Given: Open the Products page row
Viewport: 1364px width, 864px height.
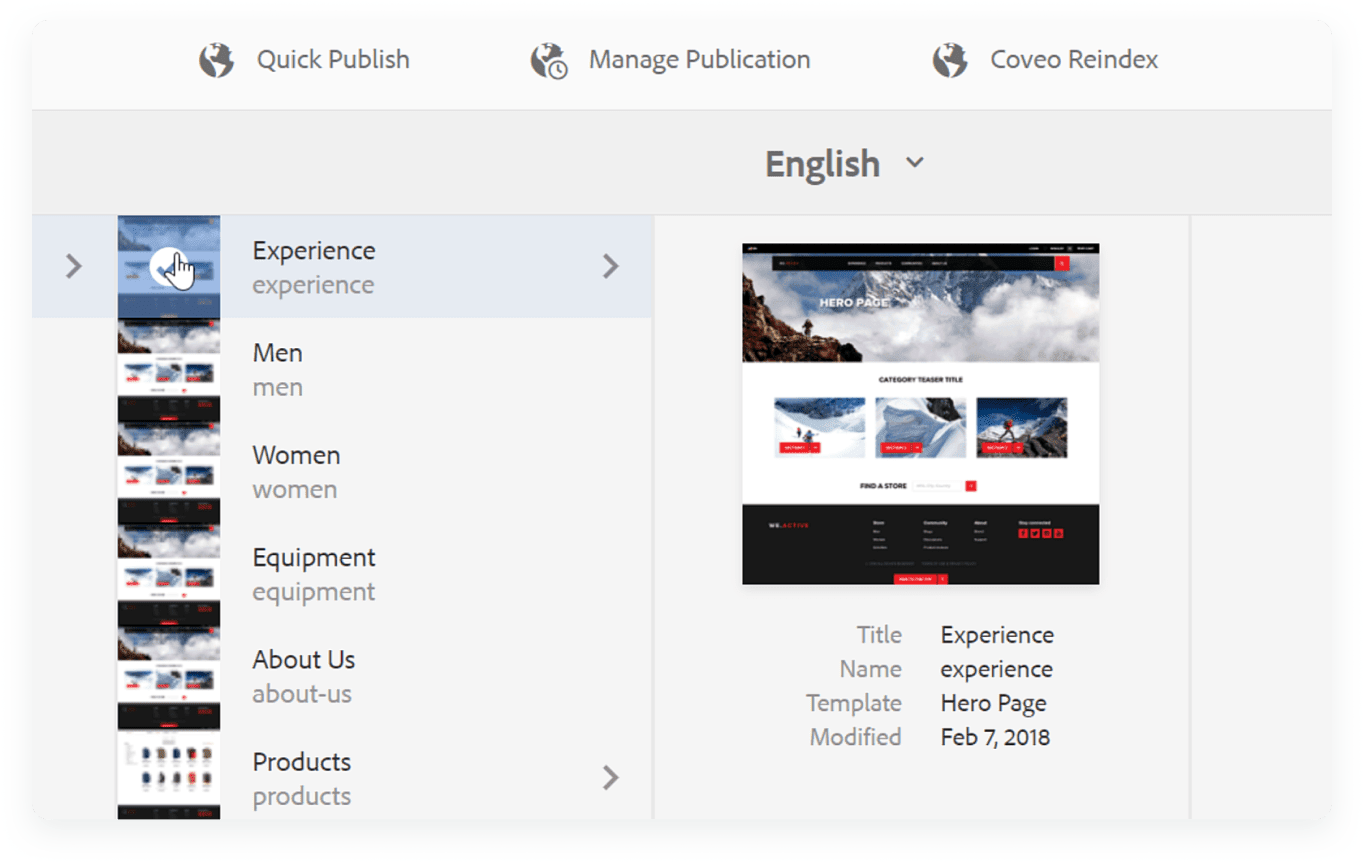Looking at the screenshot, I should point(342,775).
